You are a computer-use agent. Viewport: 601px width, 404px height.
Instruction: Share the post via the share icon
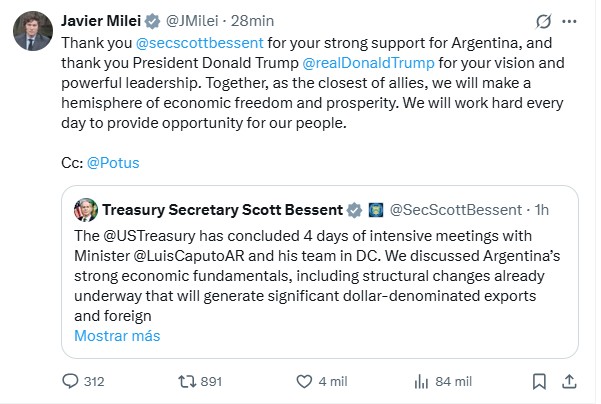point(569,380)
